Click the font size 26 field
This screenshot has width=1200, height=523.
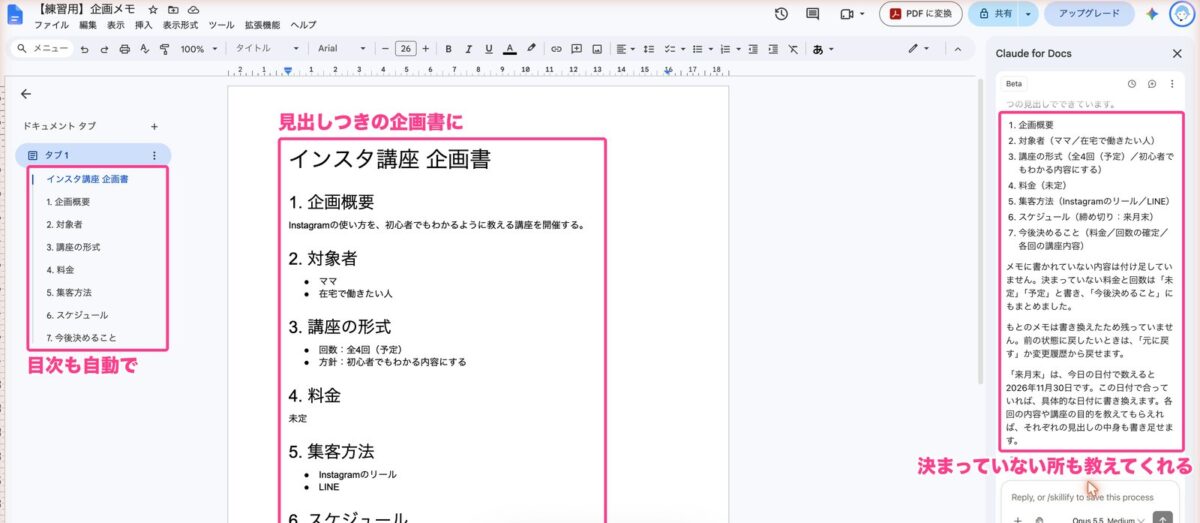click(x=405, y=48)
